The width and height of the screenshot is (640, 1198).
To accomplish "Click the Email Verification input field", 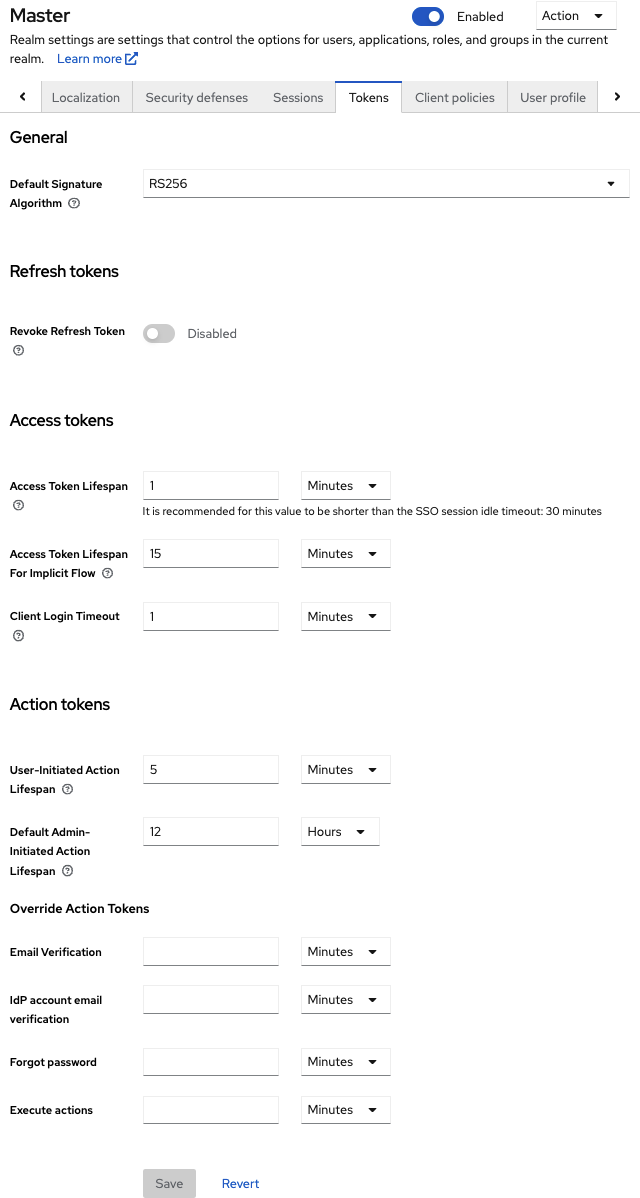I will [x=210, y=951].
